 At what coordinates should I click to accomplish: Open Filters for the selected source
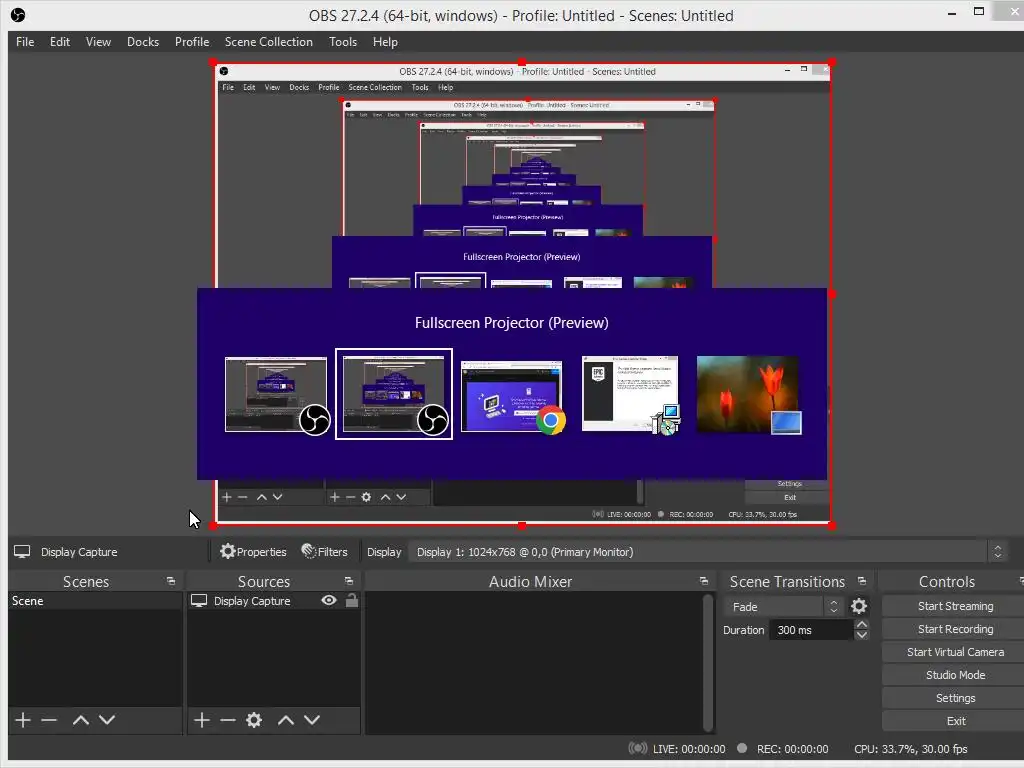[325, 552]
